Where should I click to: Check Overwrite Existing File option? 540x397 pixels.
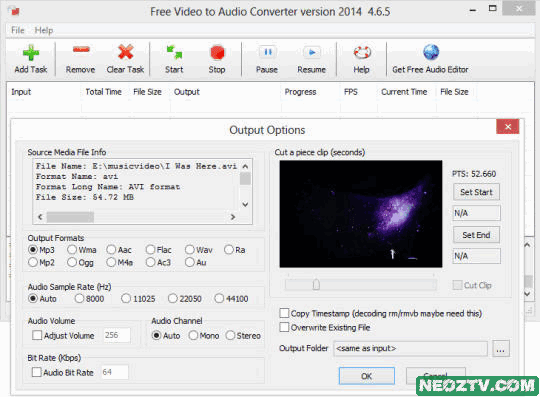click(x=284, y=327)
